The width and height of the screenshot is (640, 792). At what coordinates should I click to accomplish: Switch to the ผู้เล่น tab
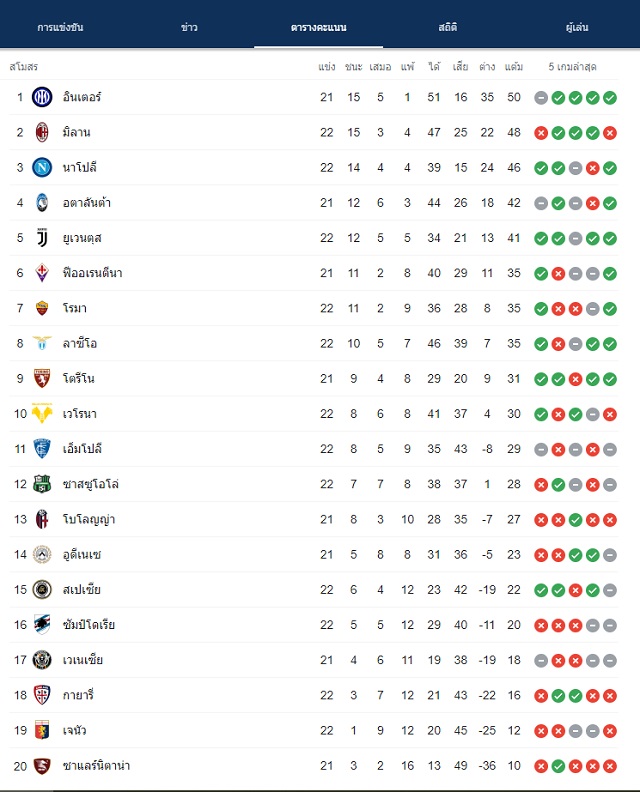click(x=577, y=27)
